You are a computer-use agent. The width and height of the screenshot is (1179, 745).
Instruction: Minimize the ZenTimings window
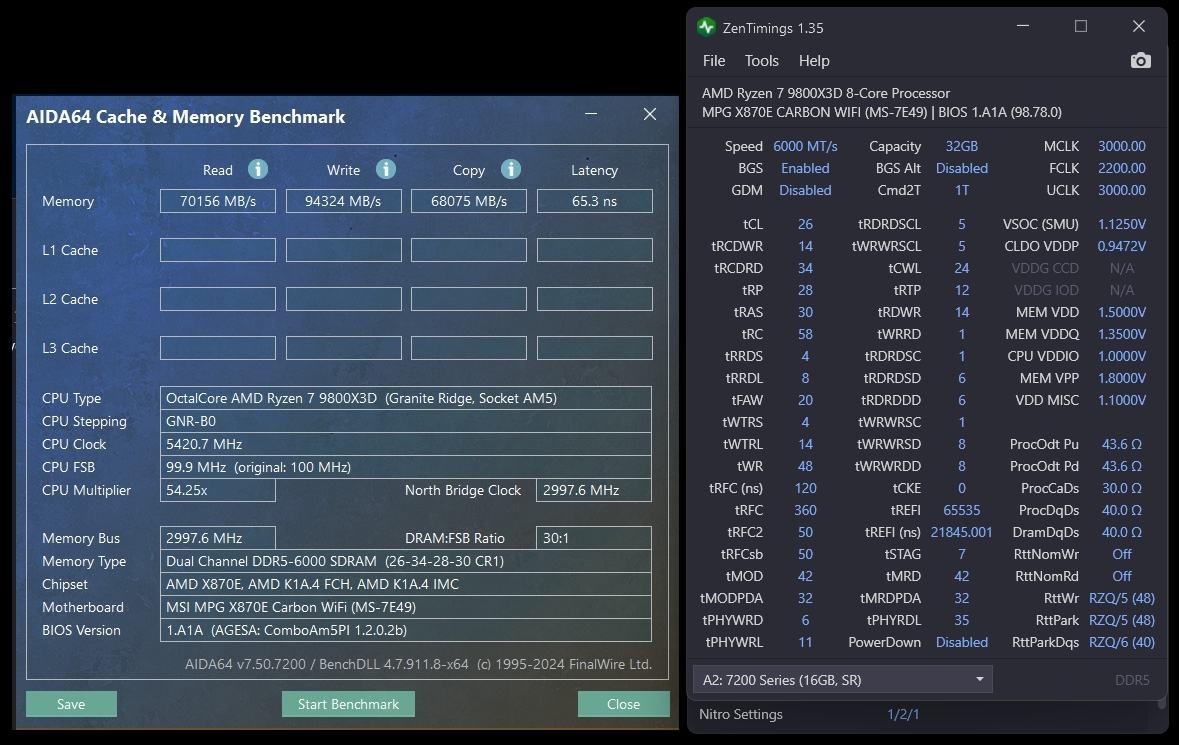(x=1023, y=26)
